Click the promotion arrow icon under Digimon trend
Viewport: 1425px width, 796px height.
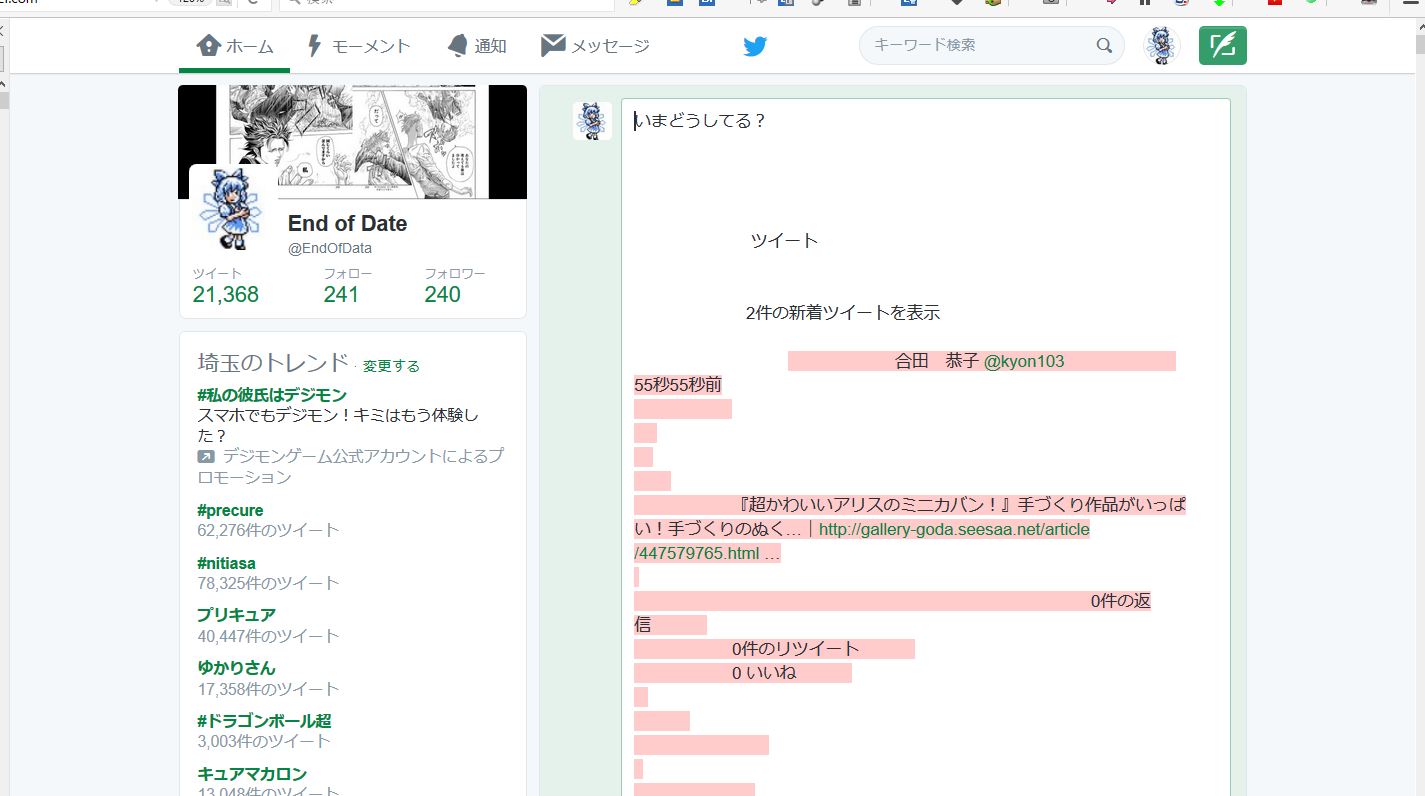[206, 457]
